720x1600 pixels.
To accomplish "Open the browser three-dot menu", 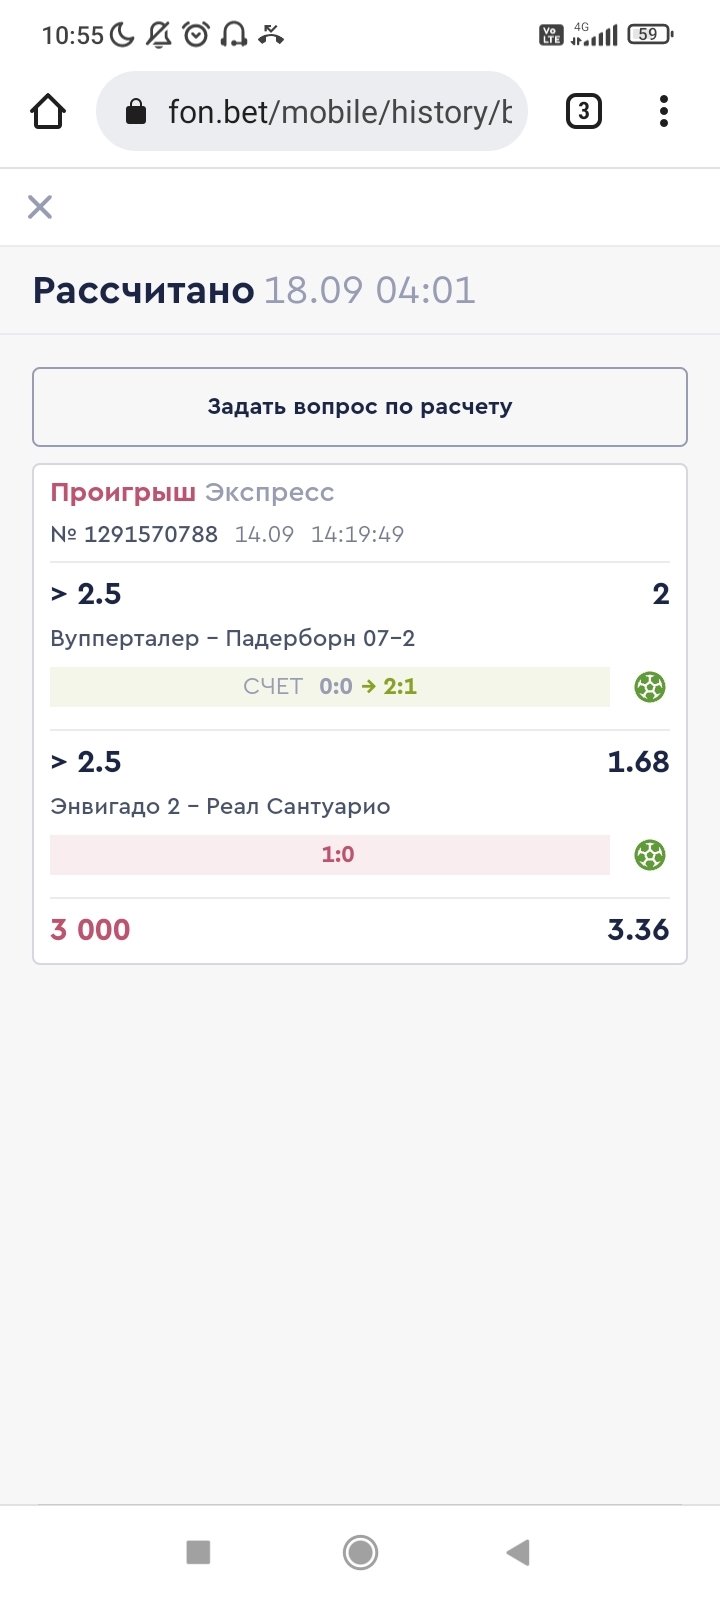I will [x=663, y=111].
